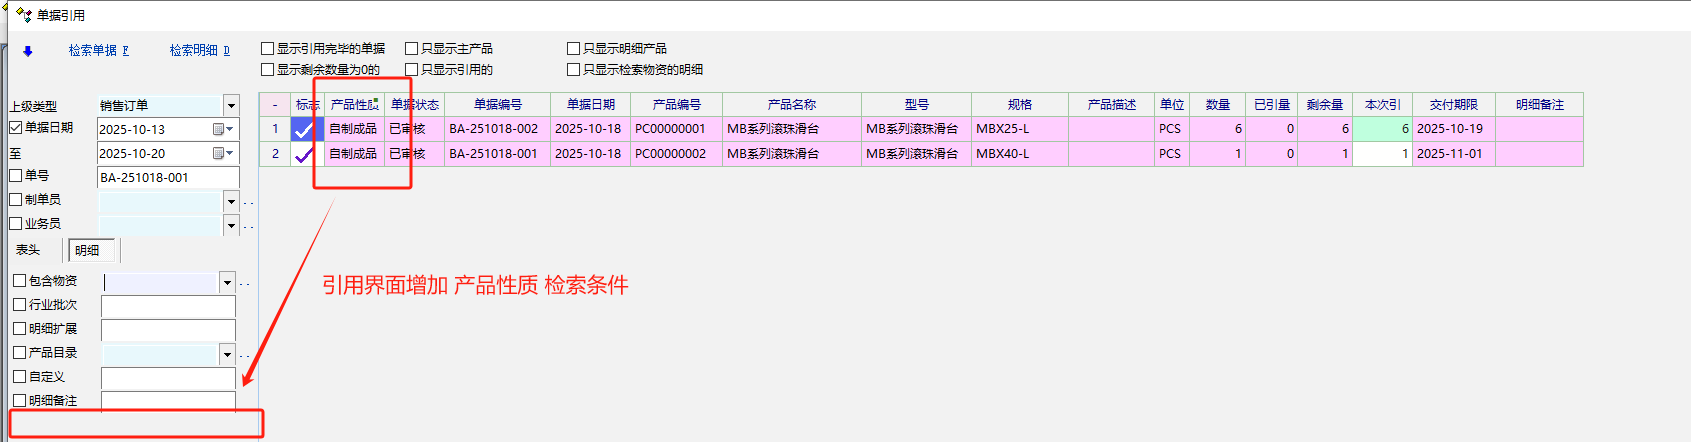Screen dimensions: 1691x442
Task: Enable 显示引用完毕的单据 checkbox
Action: coord(267,48)
